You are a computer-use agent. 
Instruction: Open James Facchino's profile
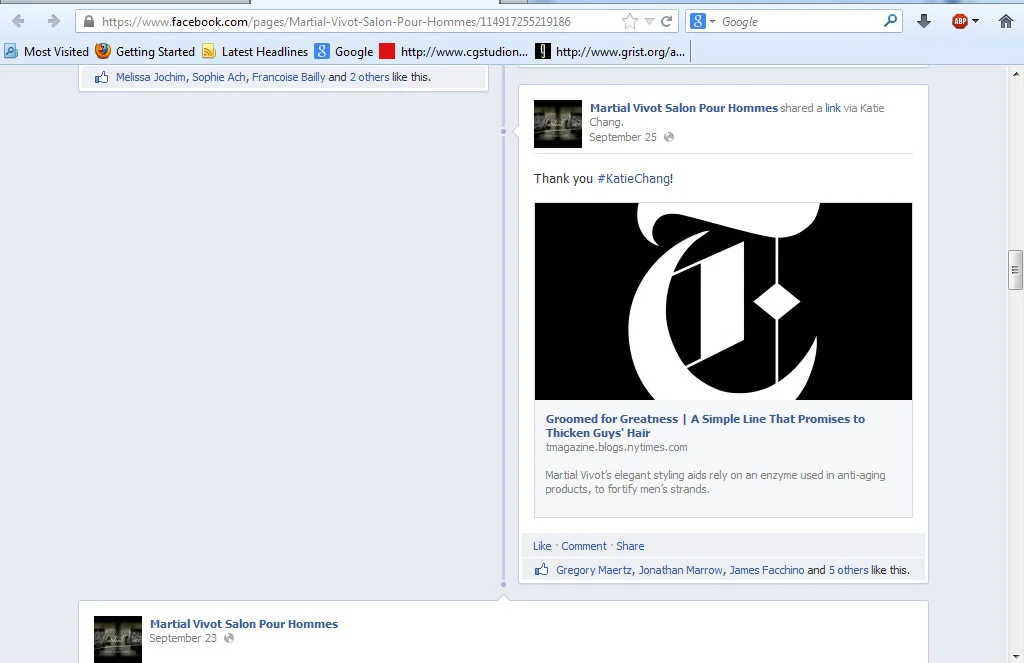click(x=767, y=570)
